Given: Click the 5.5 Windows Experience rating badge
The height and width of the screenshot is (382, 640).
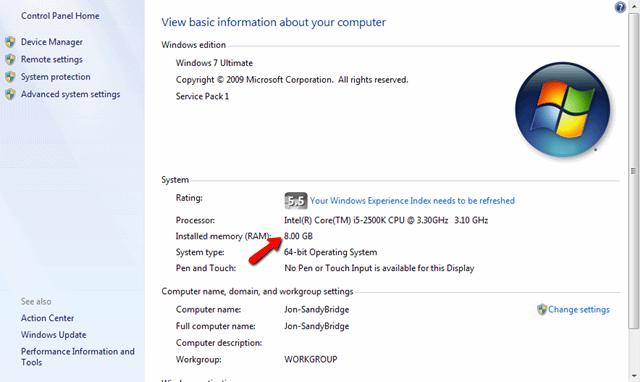Looking at the screenshot, I should (296, 200).
